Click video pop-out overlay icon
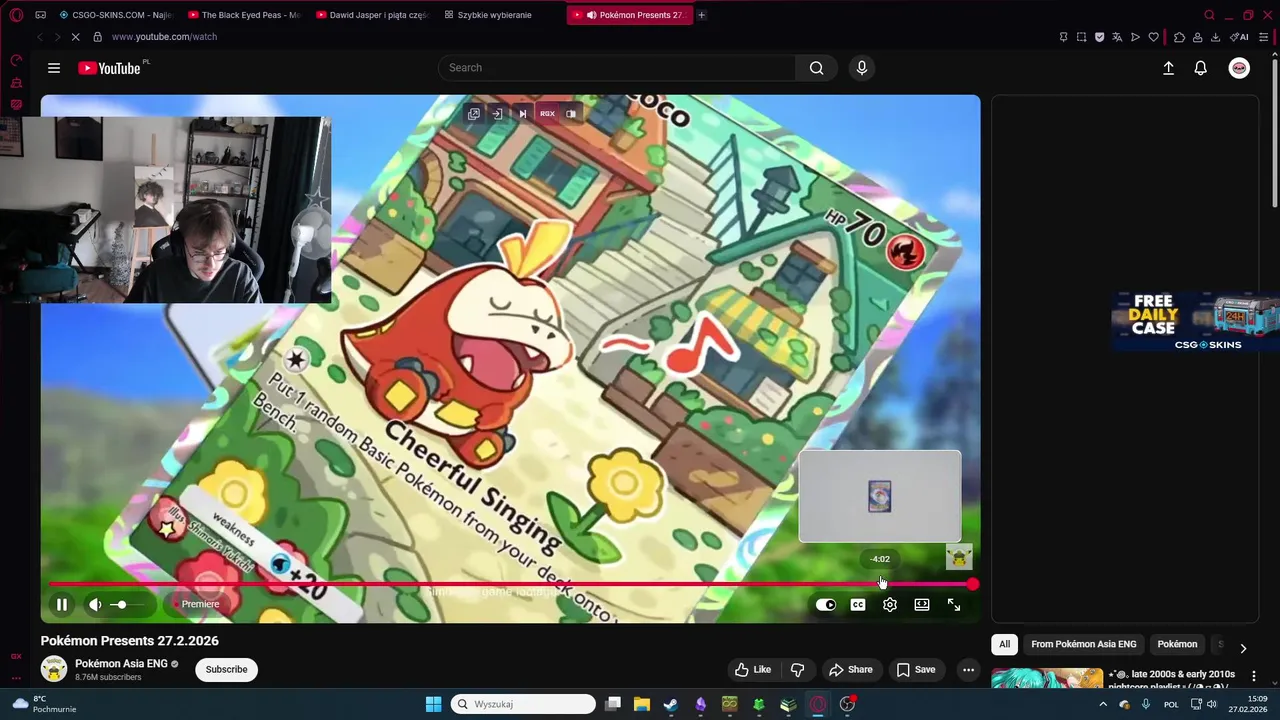Image resolution: width=1280 pixels, height=720 pixels. 474,114
